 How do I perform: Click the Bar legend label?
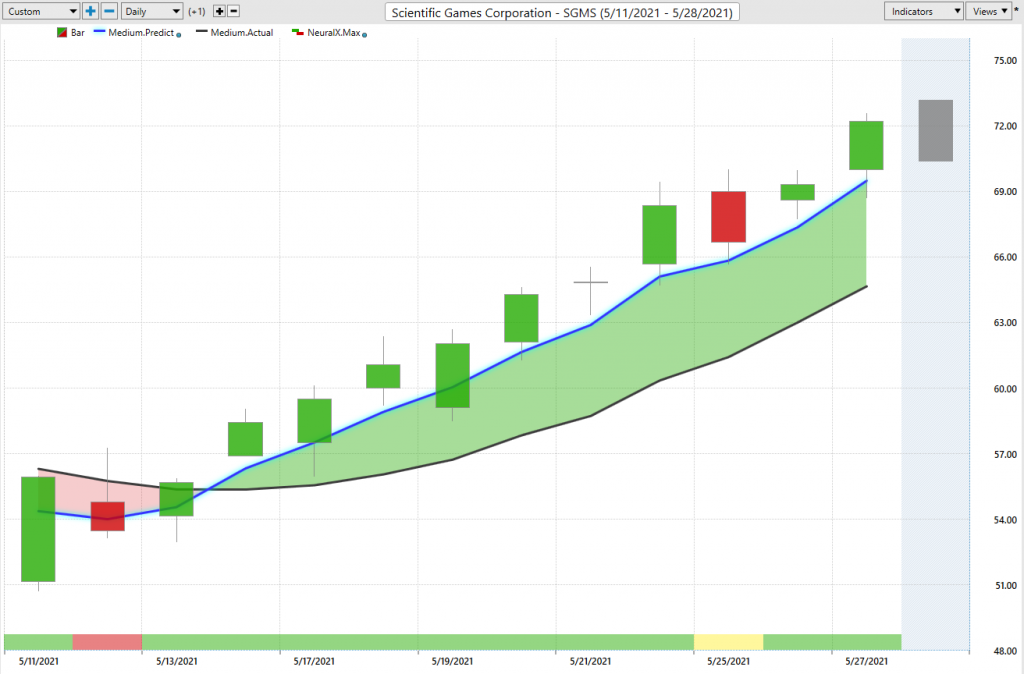[78, 33]
